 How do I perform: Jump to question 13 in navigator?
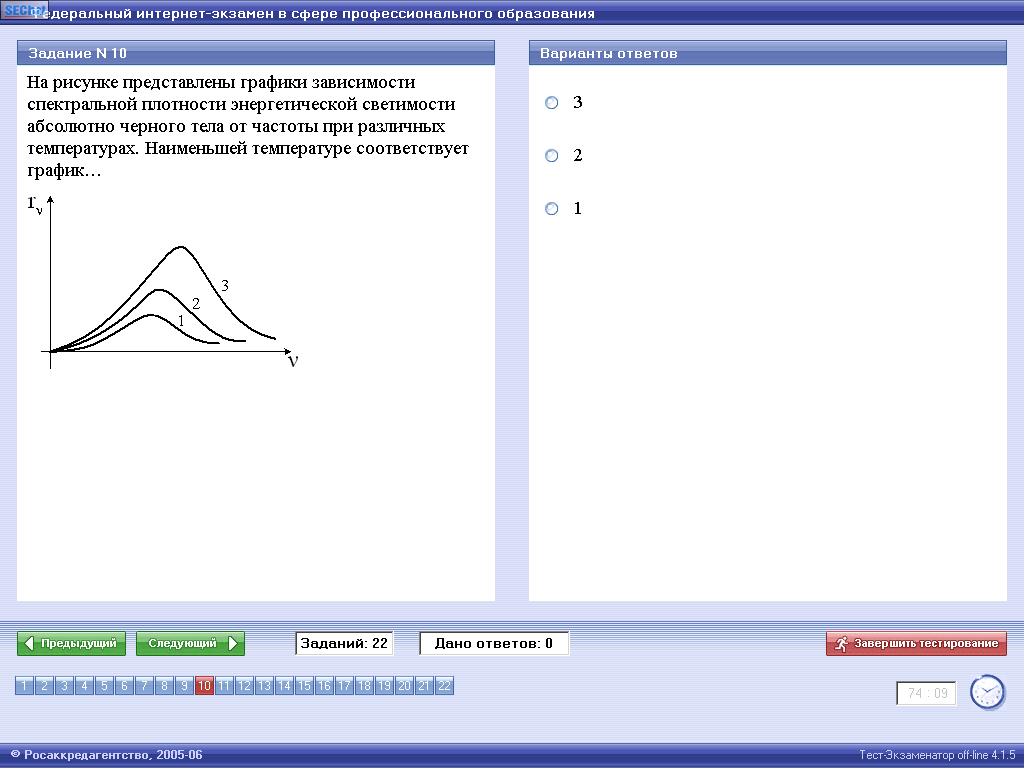point(264,686)
